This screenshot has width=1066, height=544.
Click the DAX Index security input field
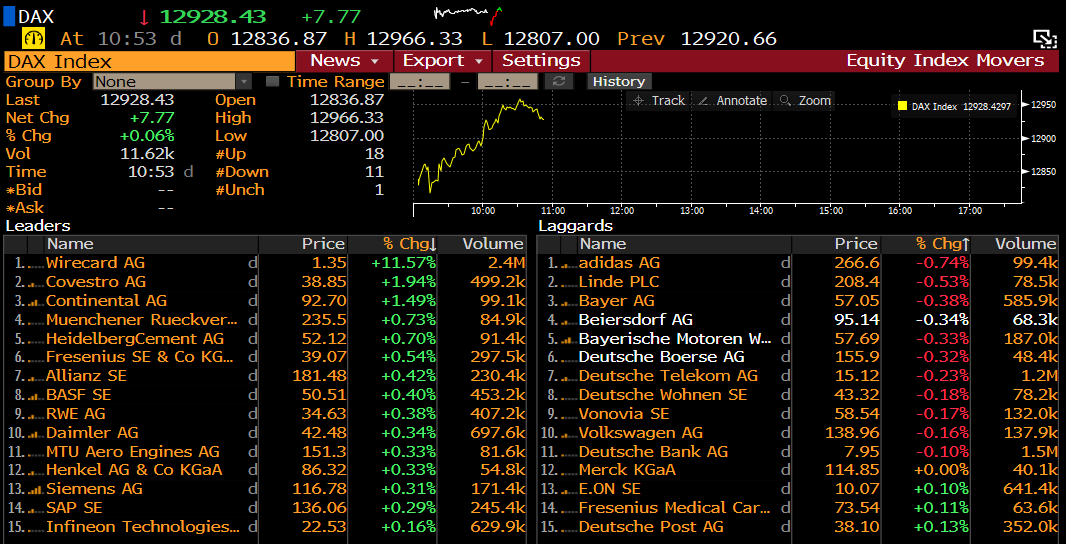150,61
